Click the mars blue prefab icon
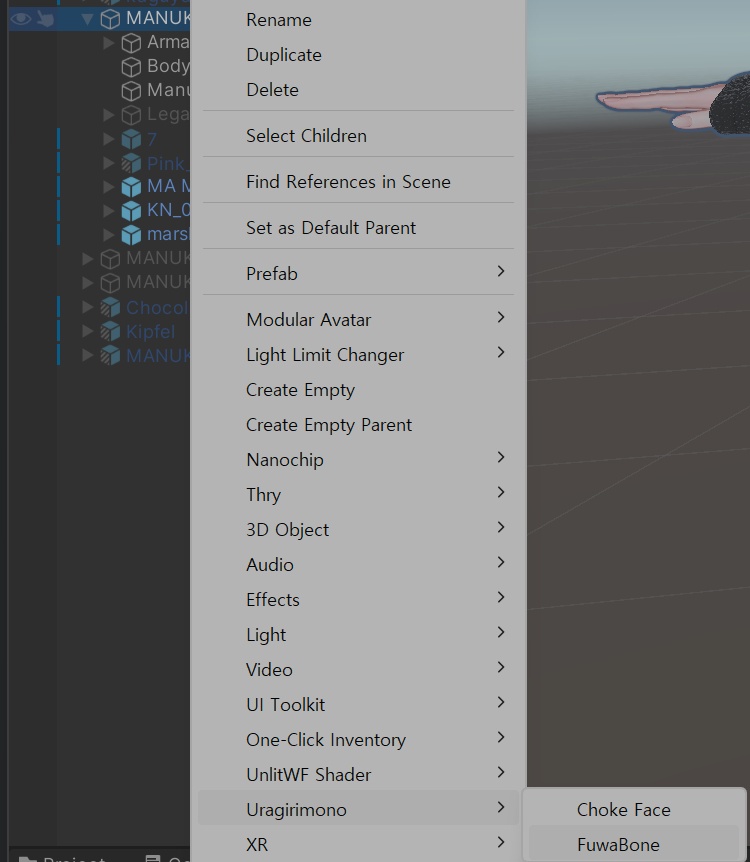 click(x=131, y=235)
